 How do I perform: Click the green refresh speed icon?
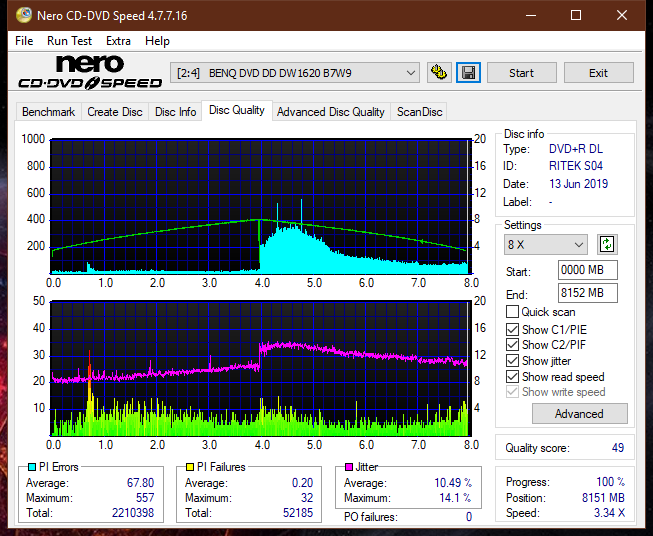(x=607, y=244)
